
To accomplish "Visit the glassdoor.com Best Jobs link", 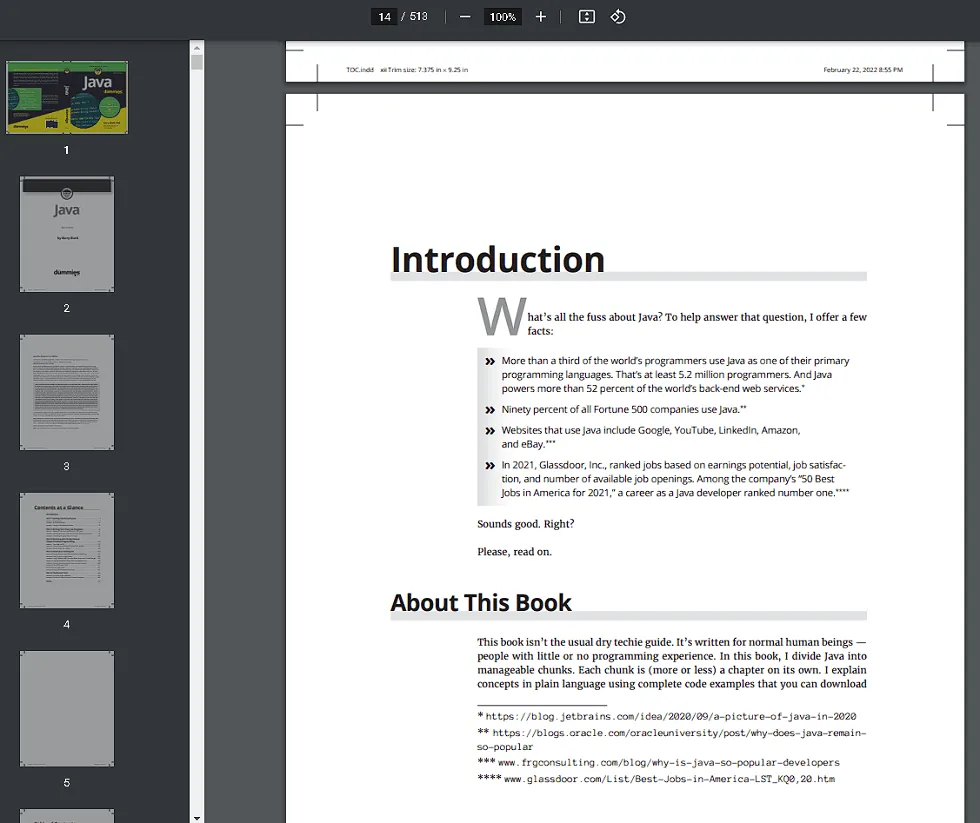I will pyautogui.click(x=668, y=778).
